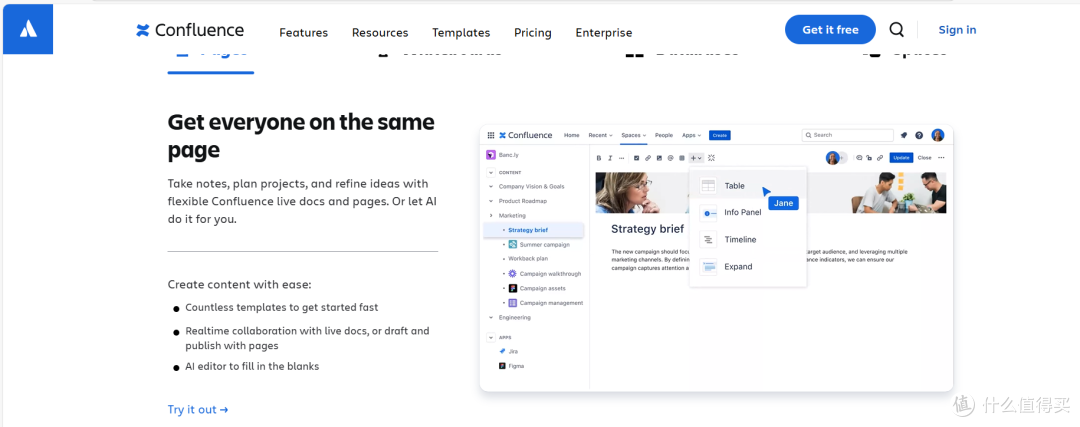Collapse the CONTENT section chevron
This screenshot has width=1080, height=427.
tap(491, 173)
